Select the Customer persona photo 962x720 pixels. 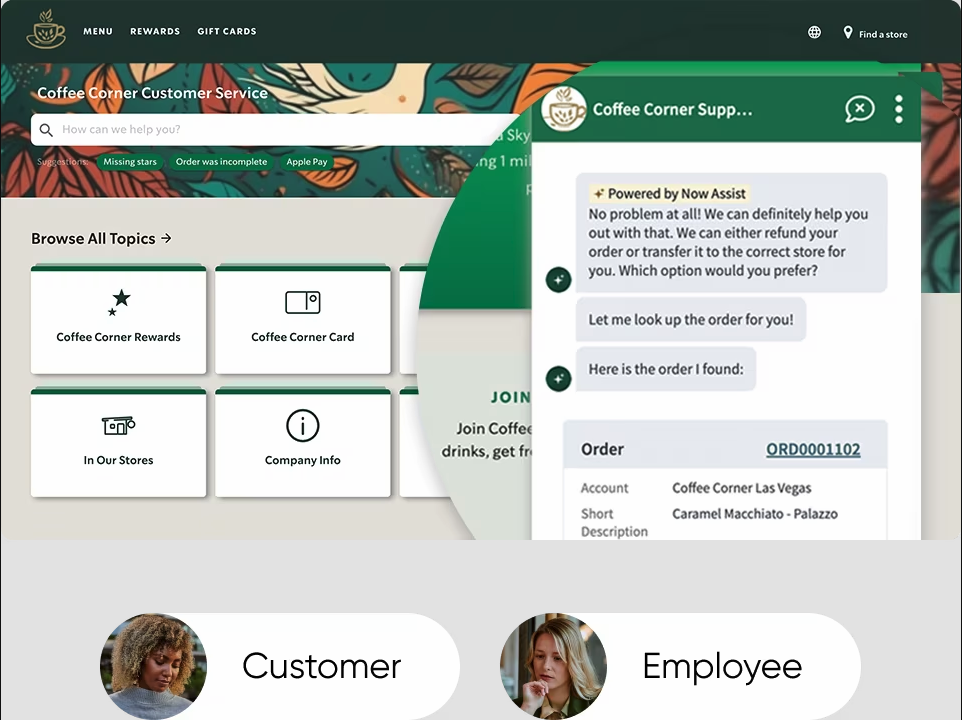tap(153, 666)
